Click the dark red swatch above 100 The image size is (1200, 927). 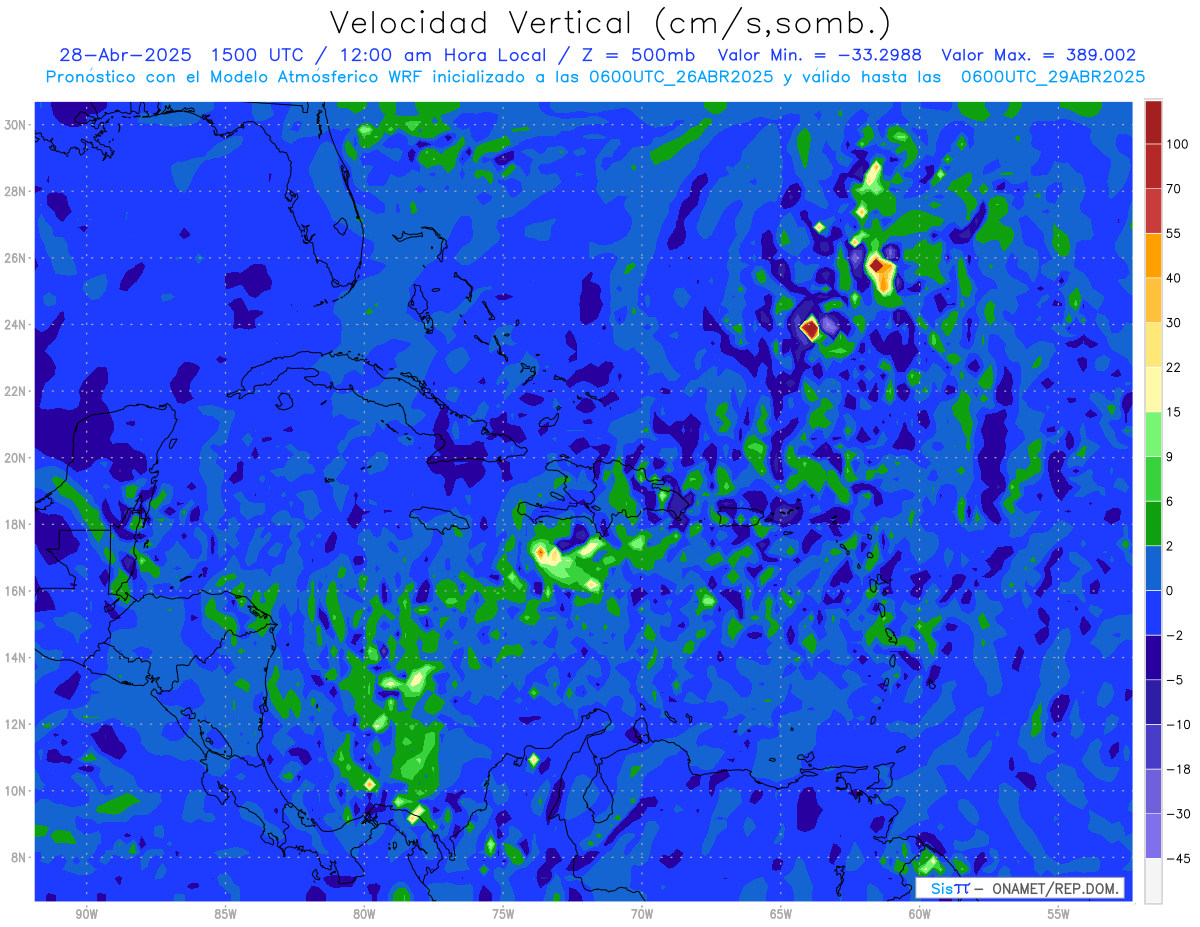(1154, 122)
